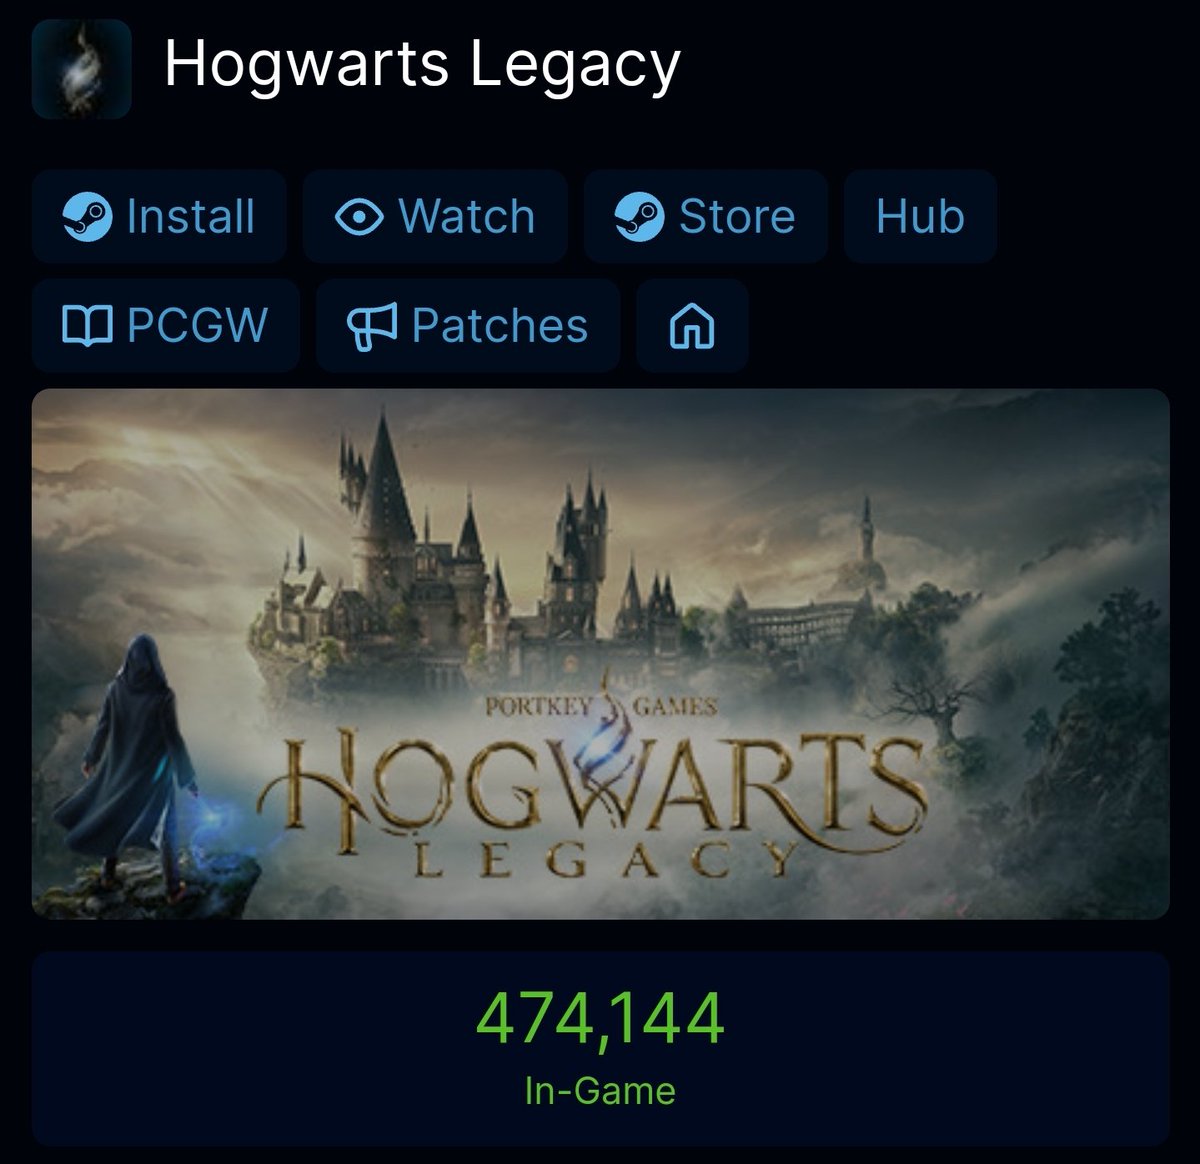Click the Steam logo inside Store
Image resolution: width=1200 pixels, height=1164 pixels.
(639, 217)
